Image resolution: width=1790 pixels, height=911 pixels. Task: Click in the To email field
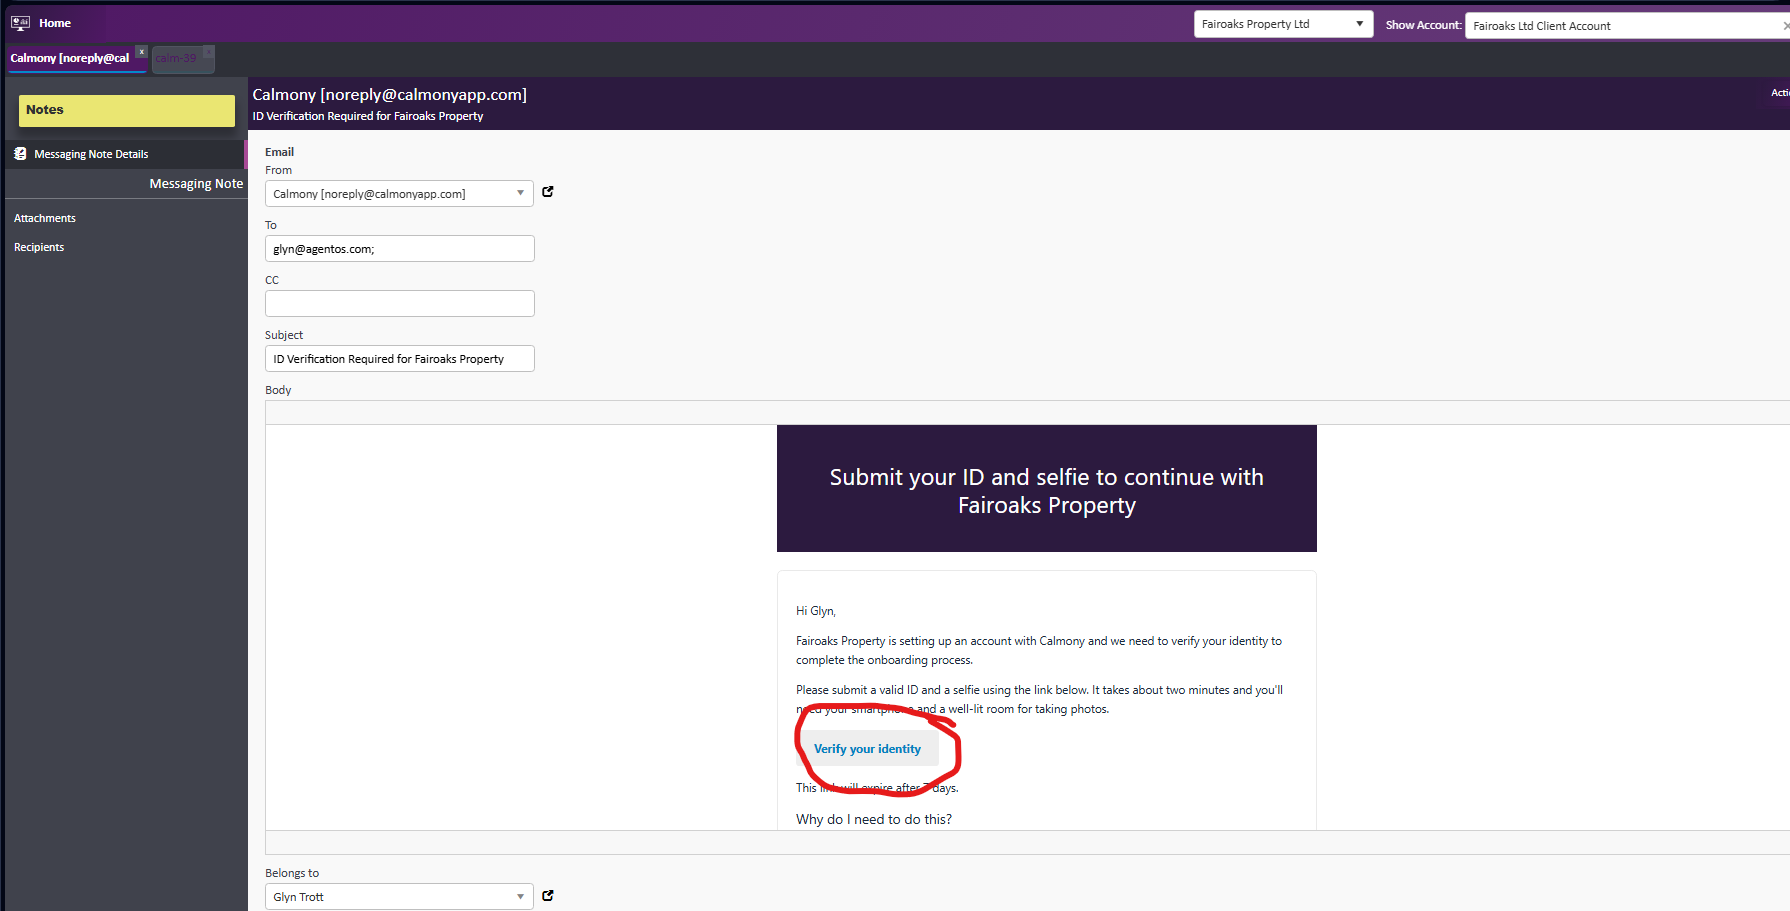point(399,249)
